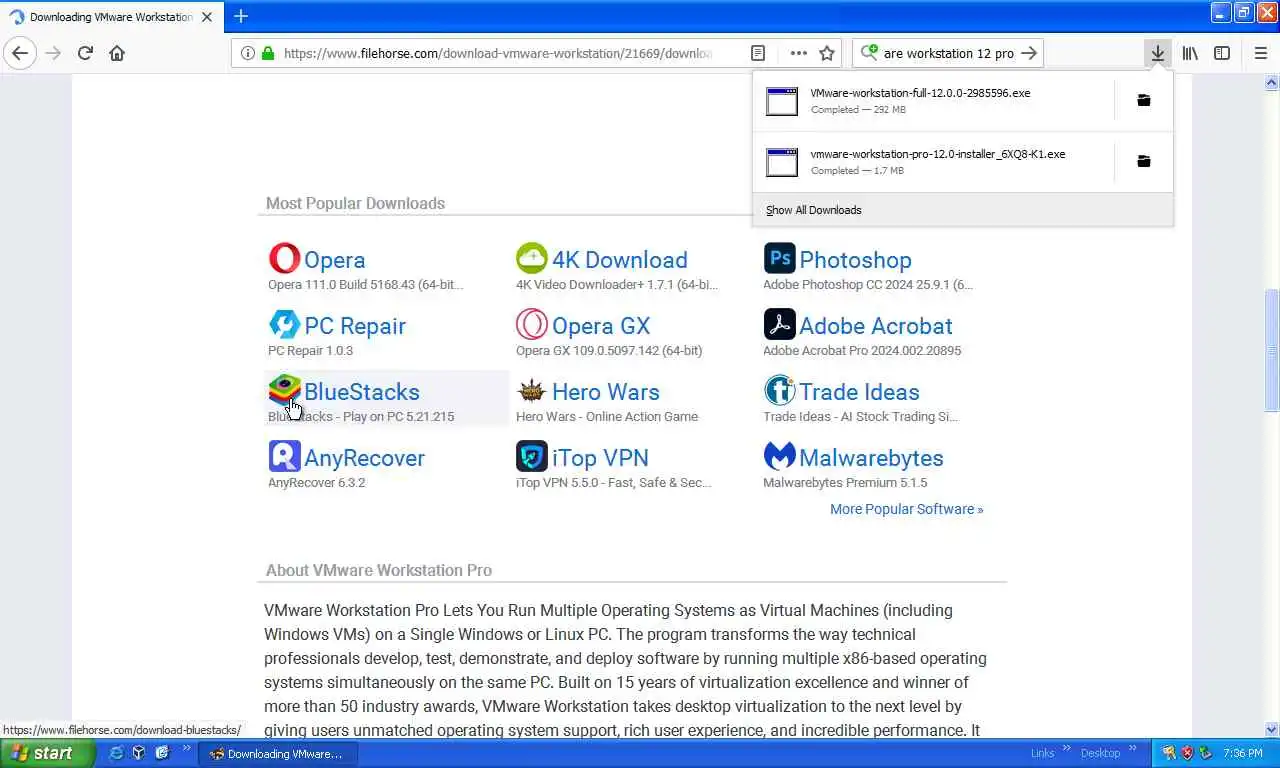Open the Opera download link

point(334,260)
